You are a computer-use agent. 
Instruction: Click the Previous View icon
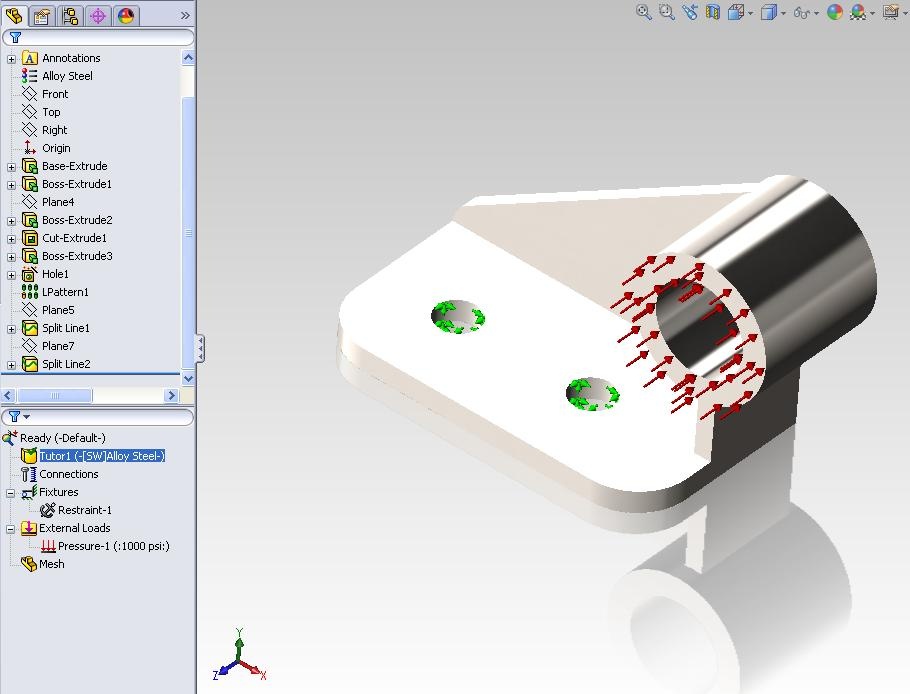(690, 12)
